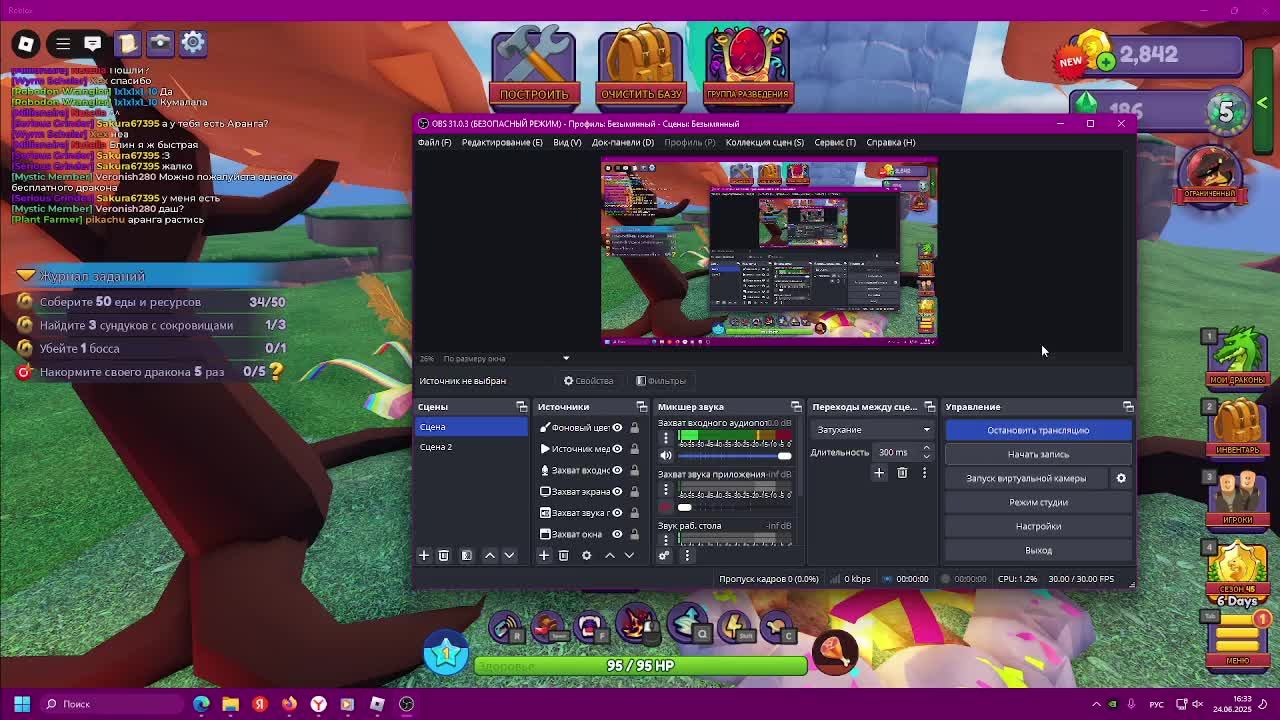1280x720 pixels.
Task: Increase transition duration with up arrow
Action: [926, 448]
